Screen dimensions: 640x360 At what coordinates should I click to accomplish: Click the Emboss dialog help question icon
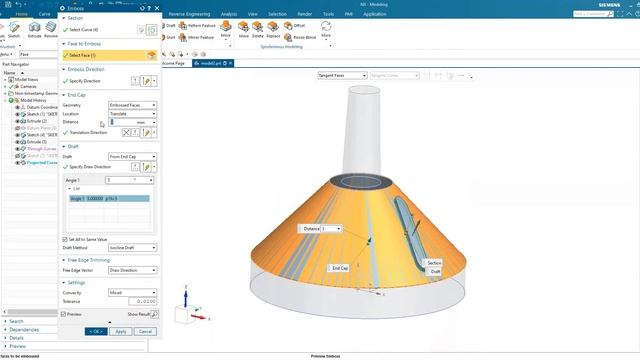click(x=149, y=8)
